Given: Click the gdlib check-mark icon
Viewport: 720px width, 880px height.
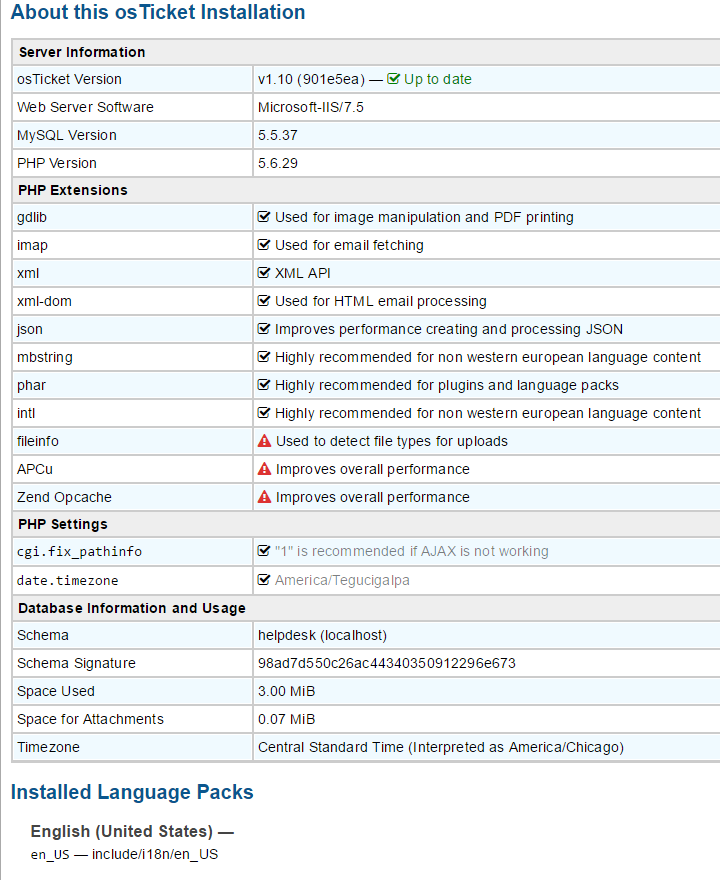Looking at the screenshot, I should coord(264,217).
